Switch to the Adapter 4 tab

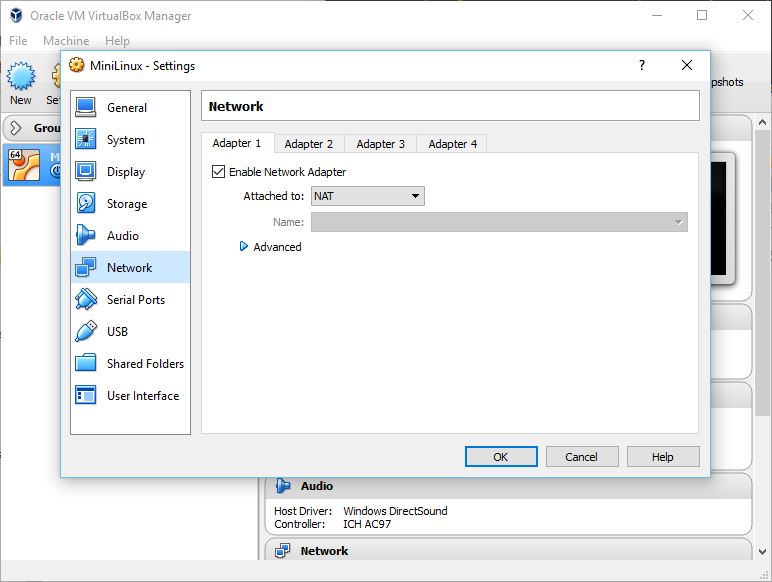pyautogui.click(x=452, y=144)
